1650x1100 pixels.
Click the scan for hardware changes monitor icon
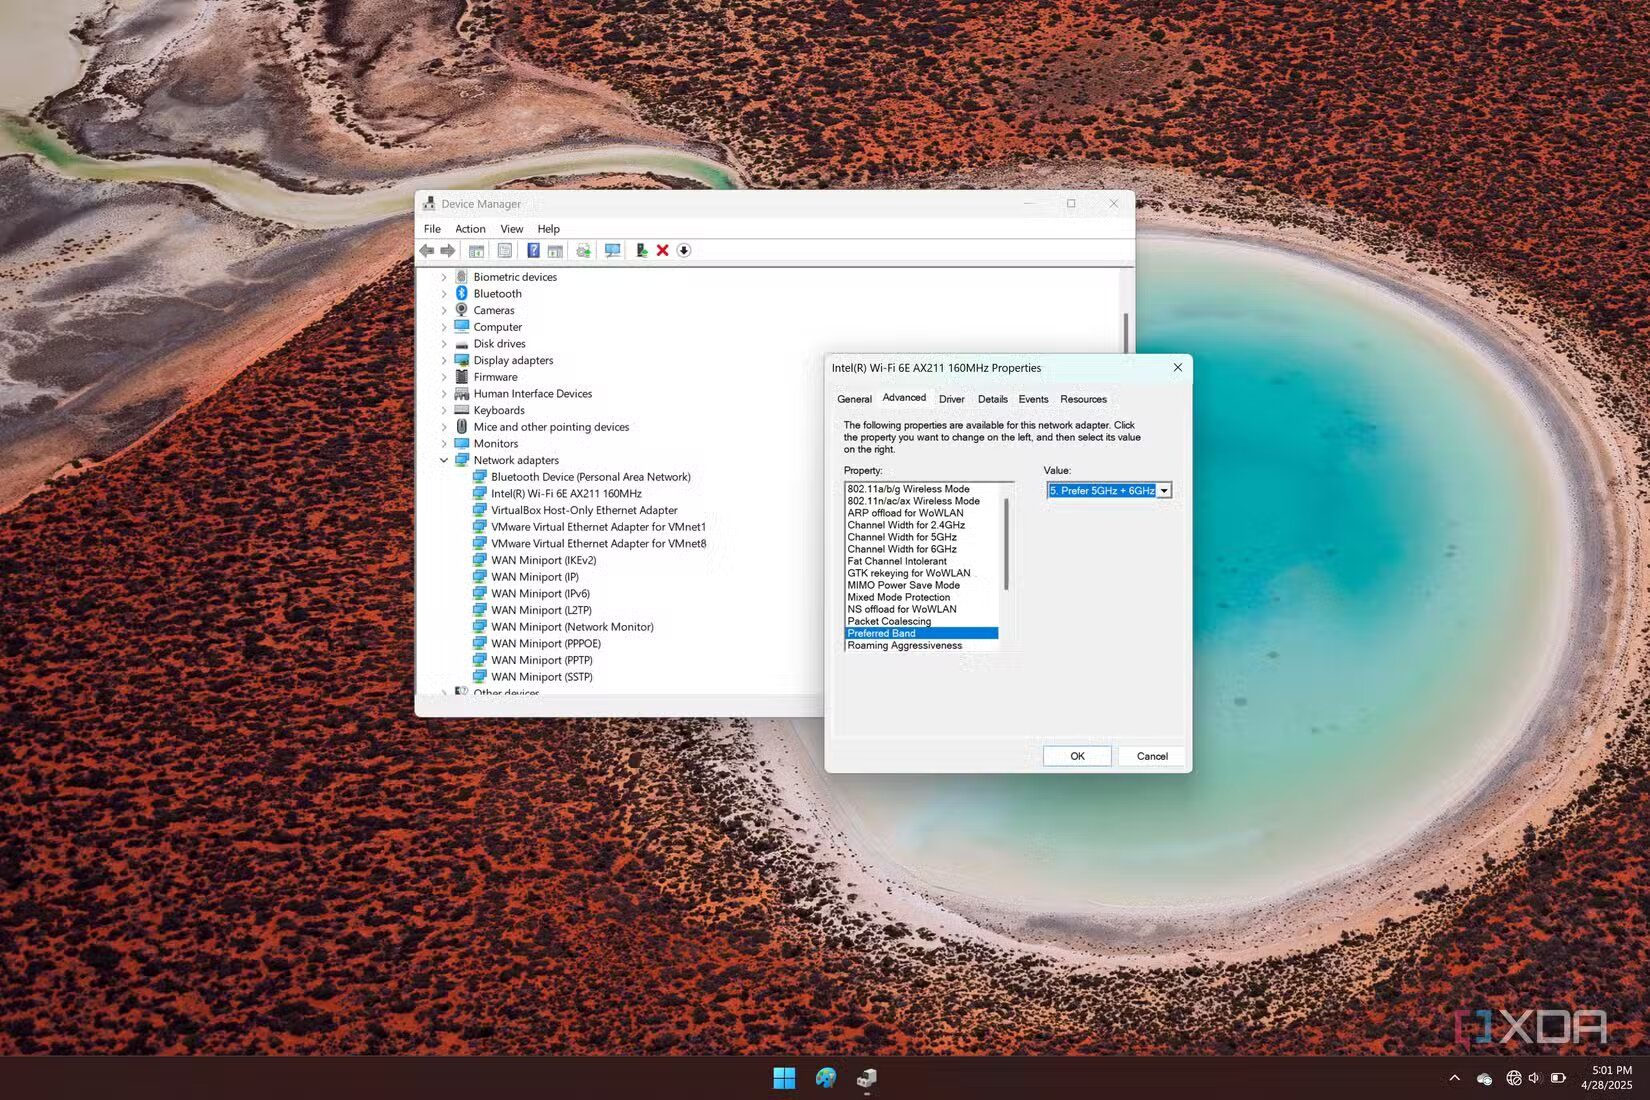[x=612, y=251]
